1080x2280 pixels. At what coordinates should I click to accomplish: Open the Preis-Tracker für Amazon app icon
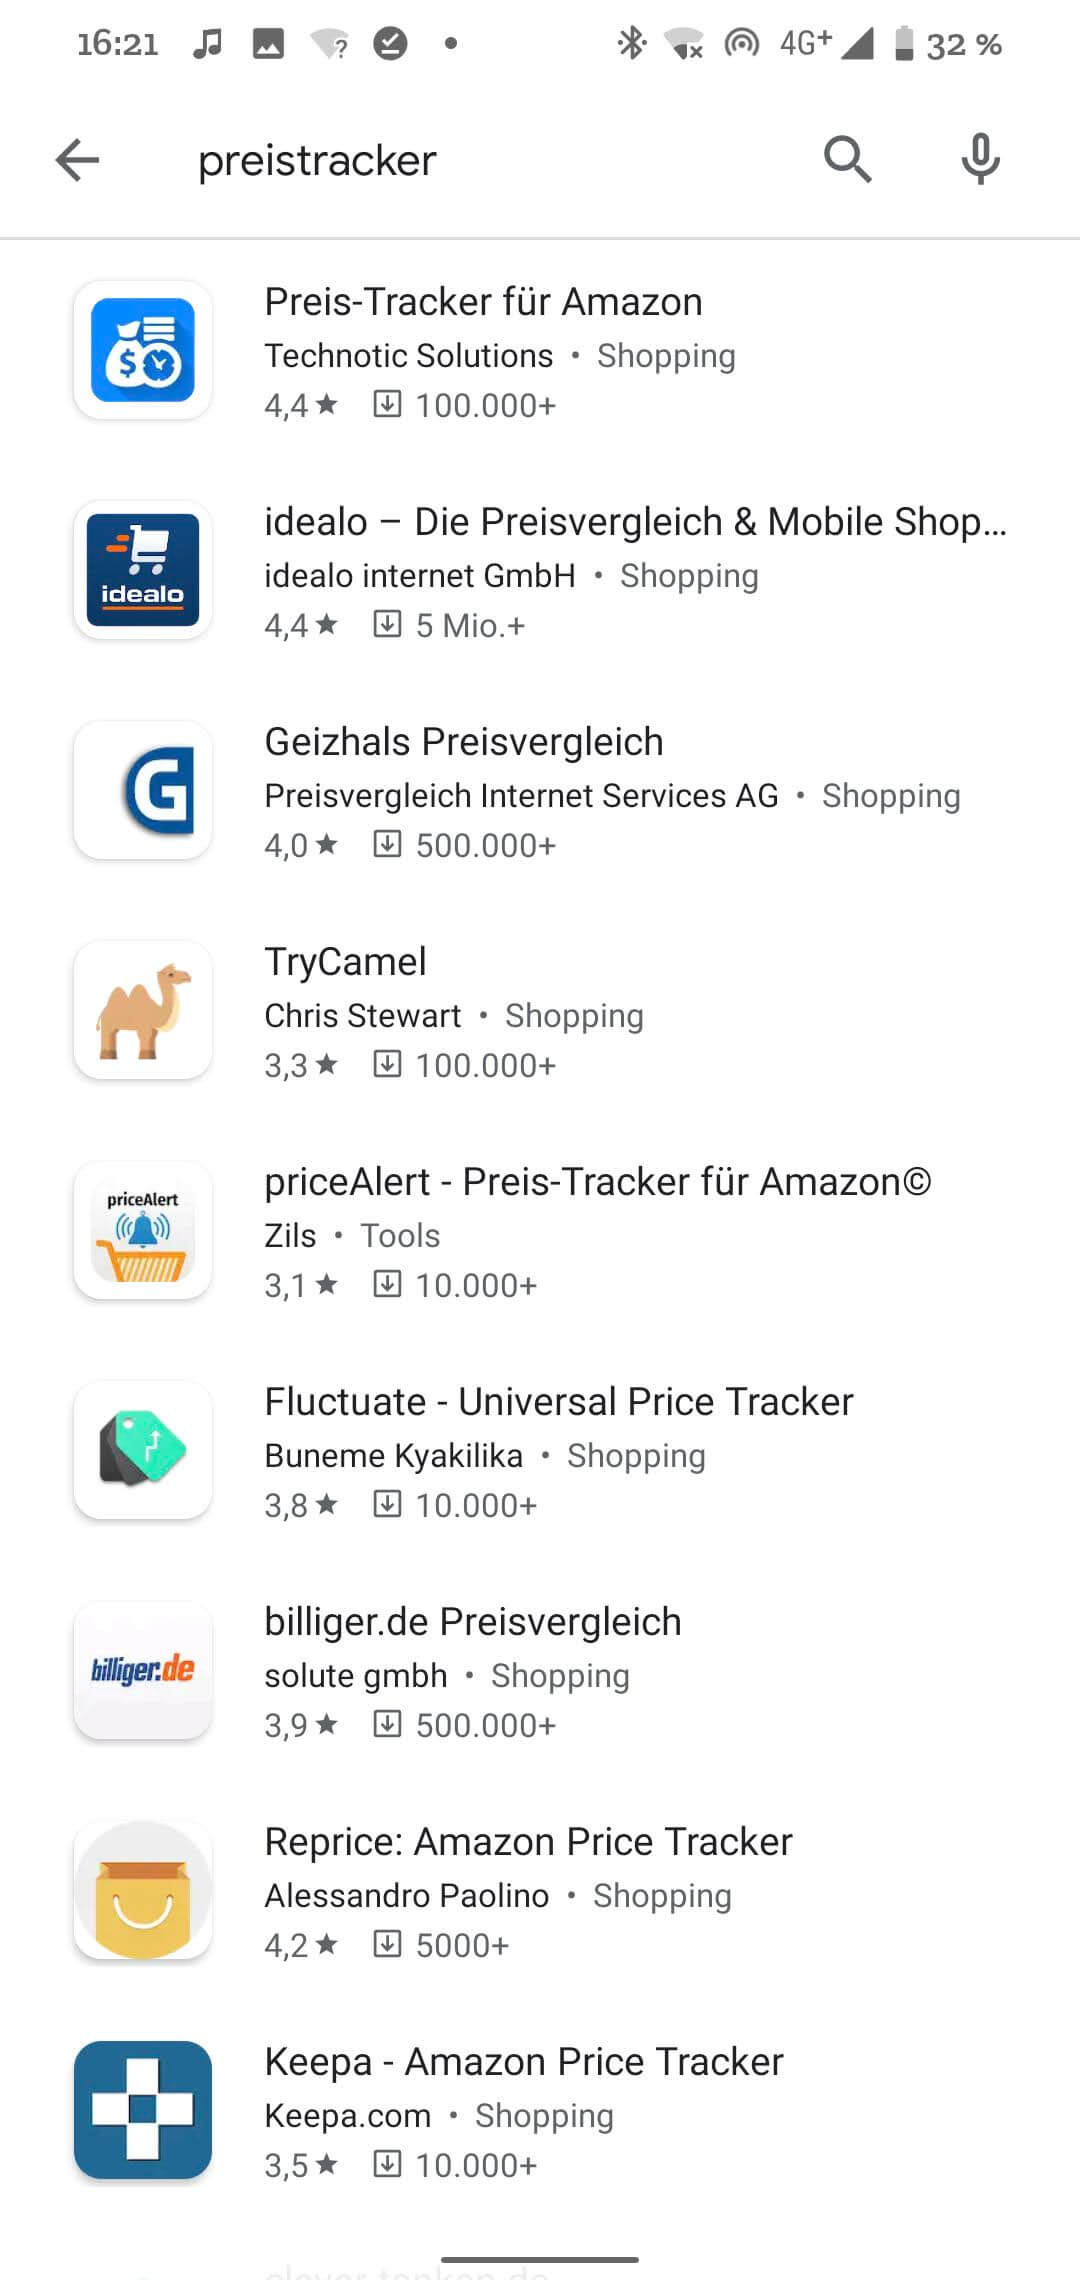click(143, 350)
